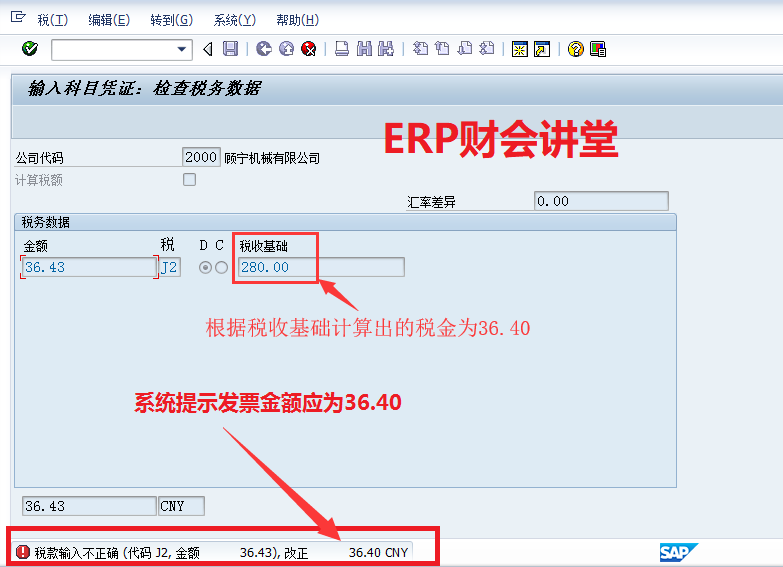
Task: Click the company name 顾宁机械有限公司
Action: pos(272,158)
